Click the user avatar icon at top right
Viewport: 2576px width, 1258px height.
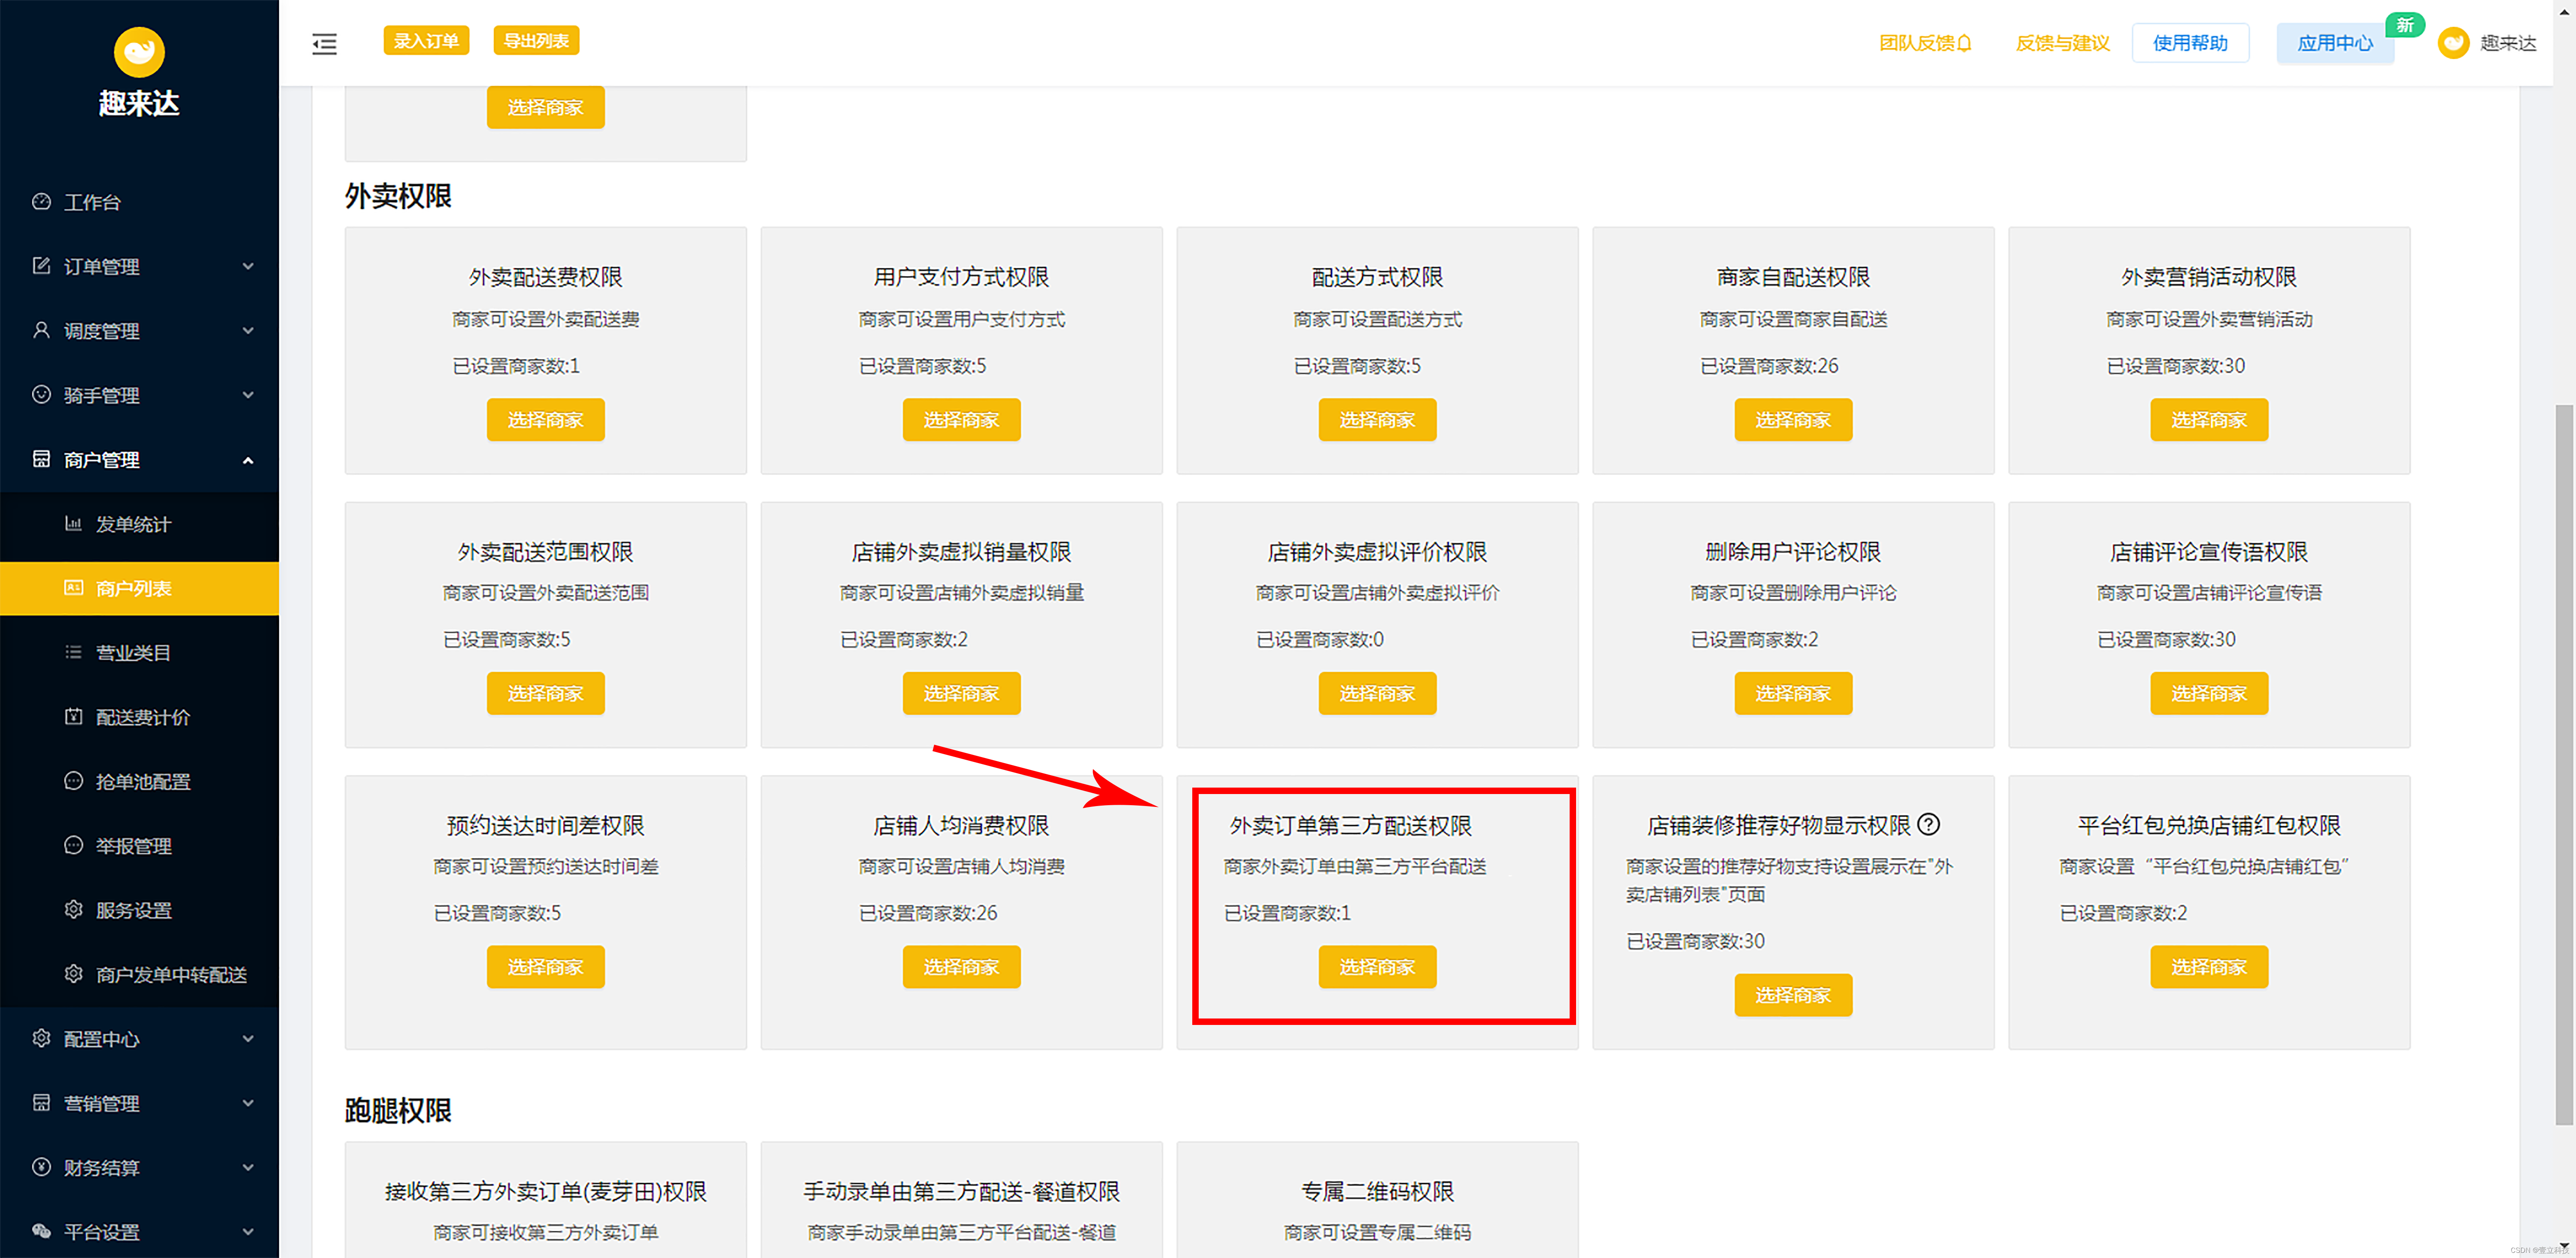[2453, 43]
